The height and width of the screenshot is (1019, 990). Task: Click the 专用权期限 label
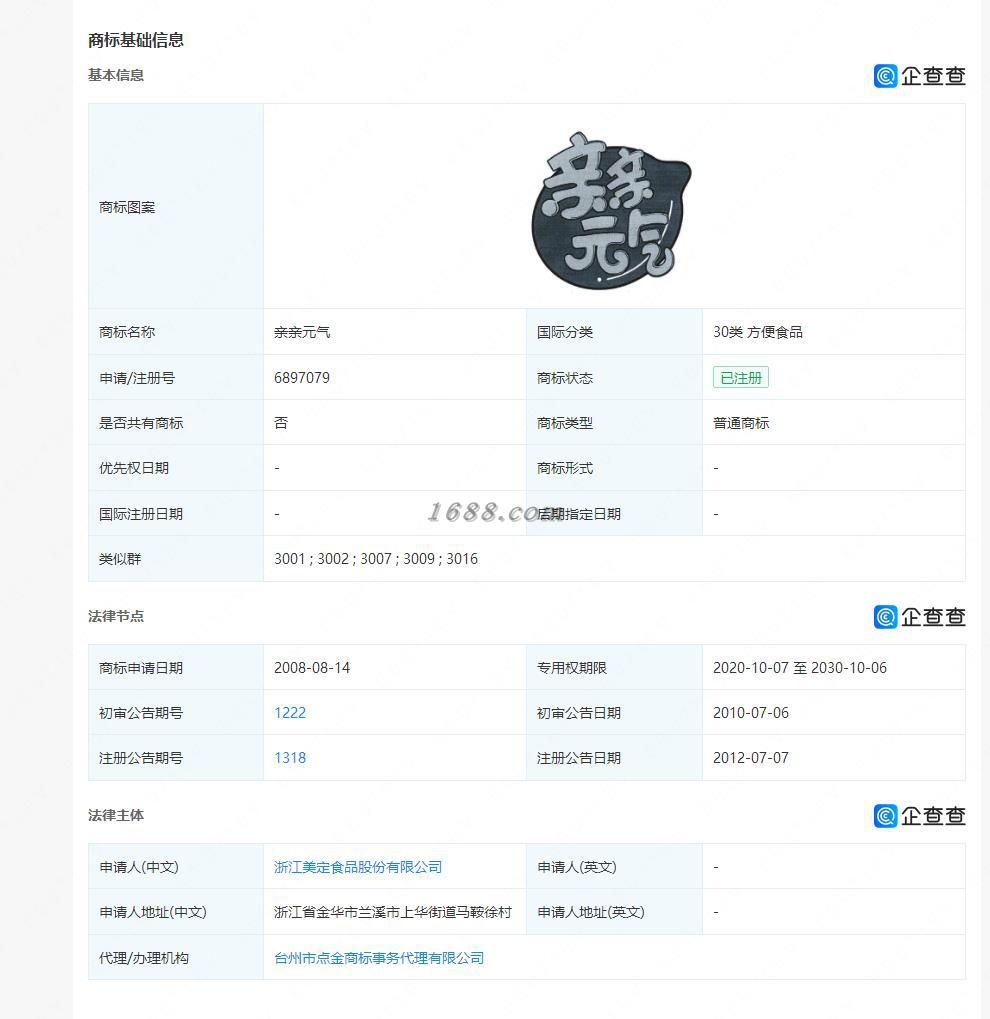tap(571, 668)
